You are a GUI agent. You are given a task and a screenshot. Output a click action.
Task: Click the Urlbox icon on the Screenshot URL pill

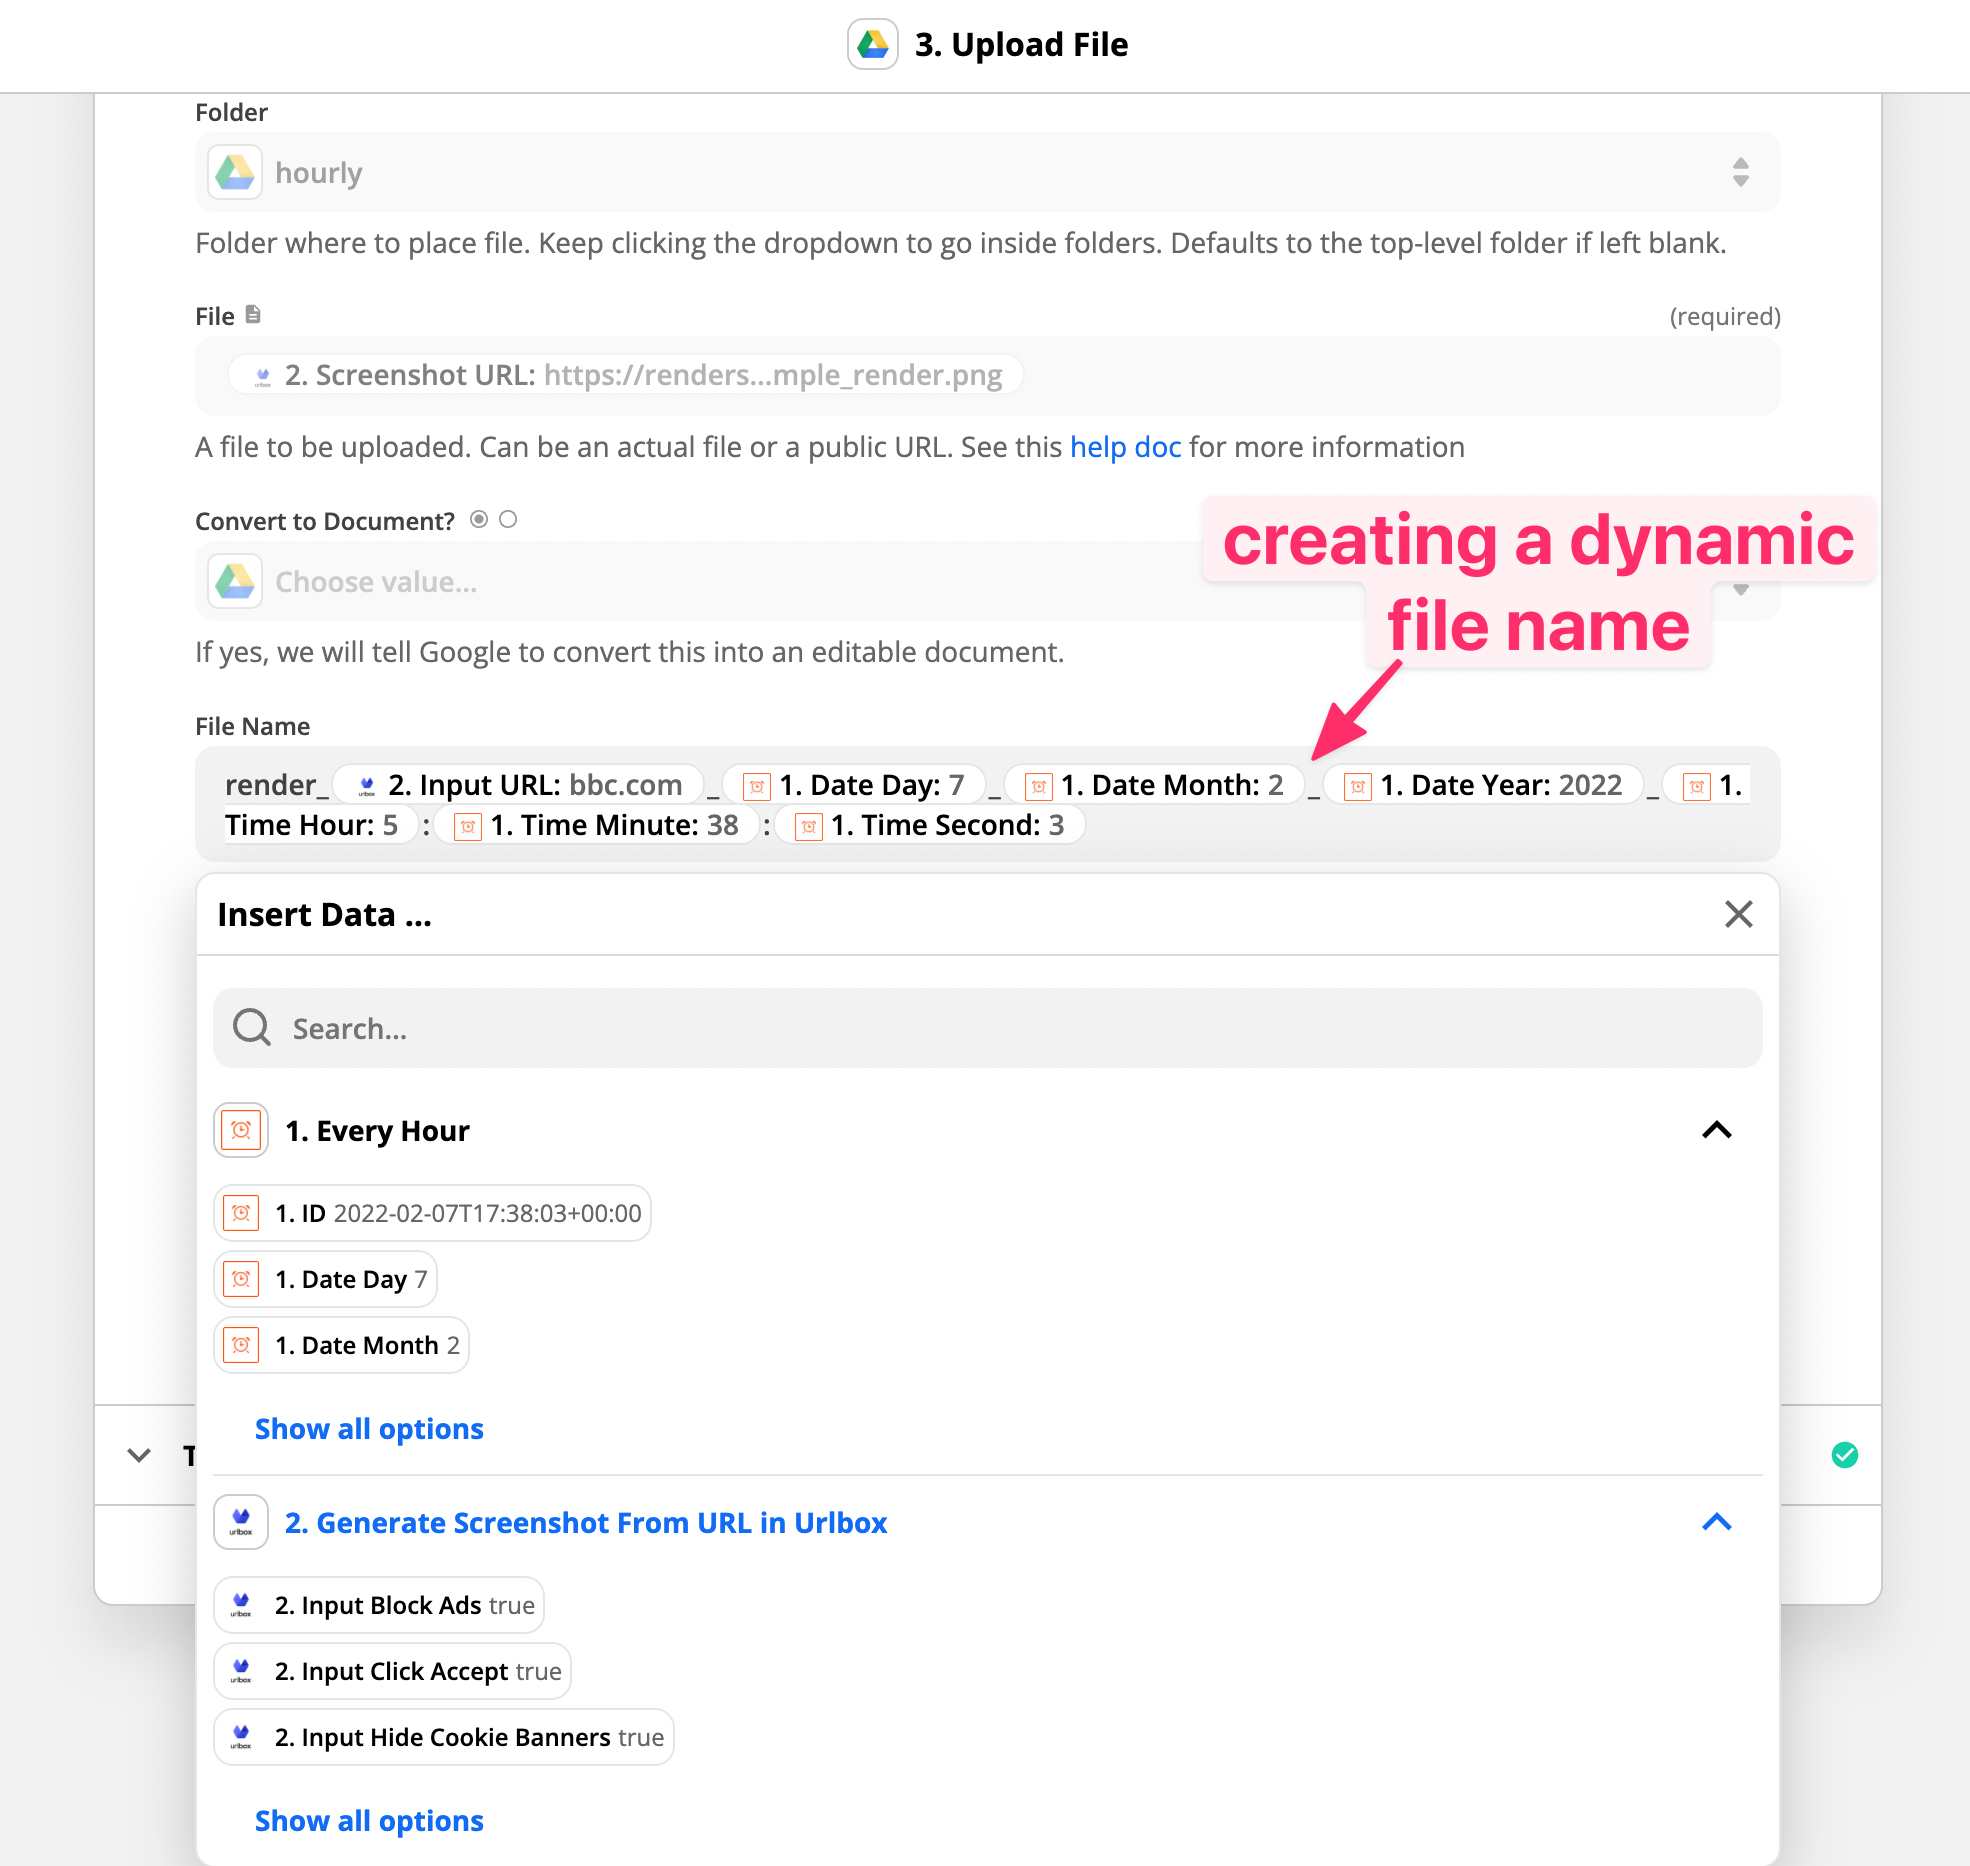pos(262,375)
